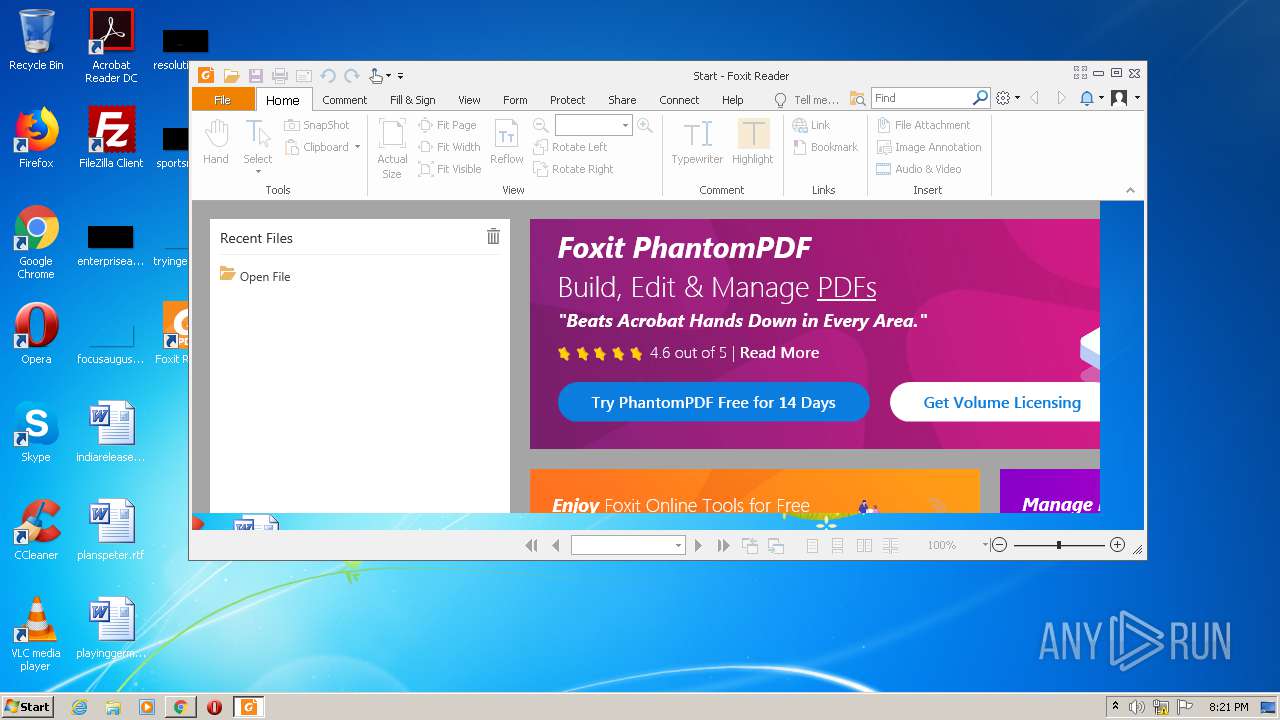Viewport: 1280px width, 720px height.
Task: Click the zoom in plus button in status bar
Action: 1117,545
